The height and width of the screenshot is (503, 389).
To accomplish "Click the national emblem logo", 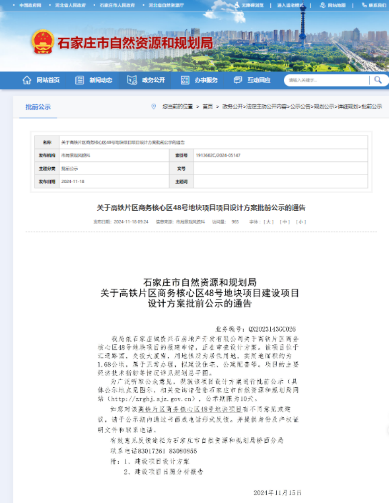I will [43, 42].
